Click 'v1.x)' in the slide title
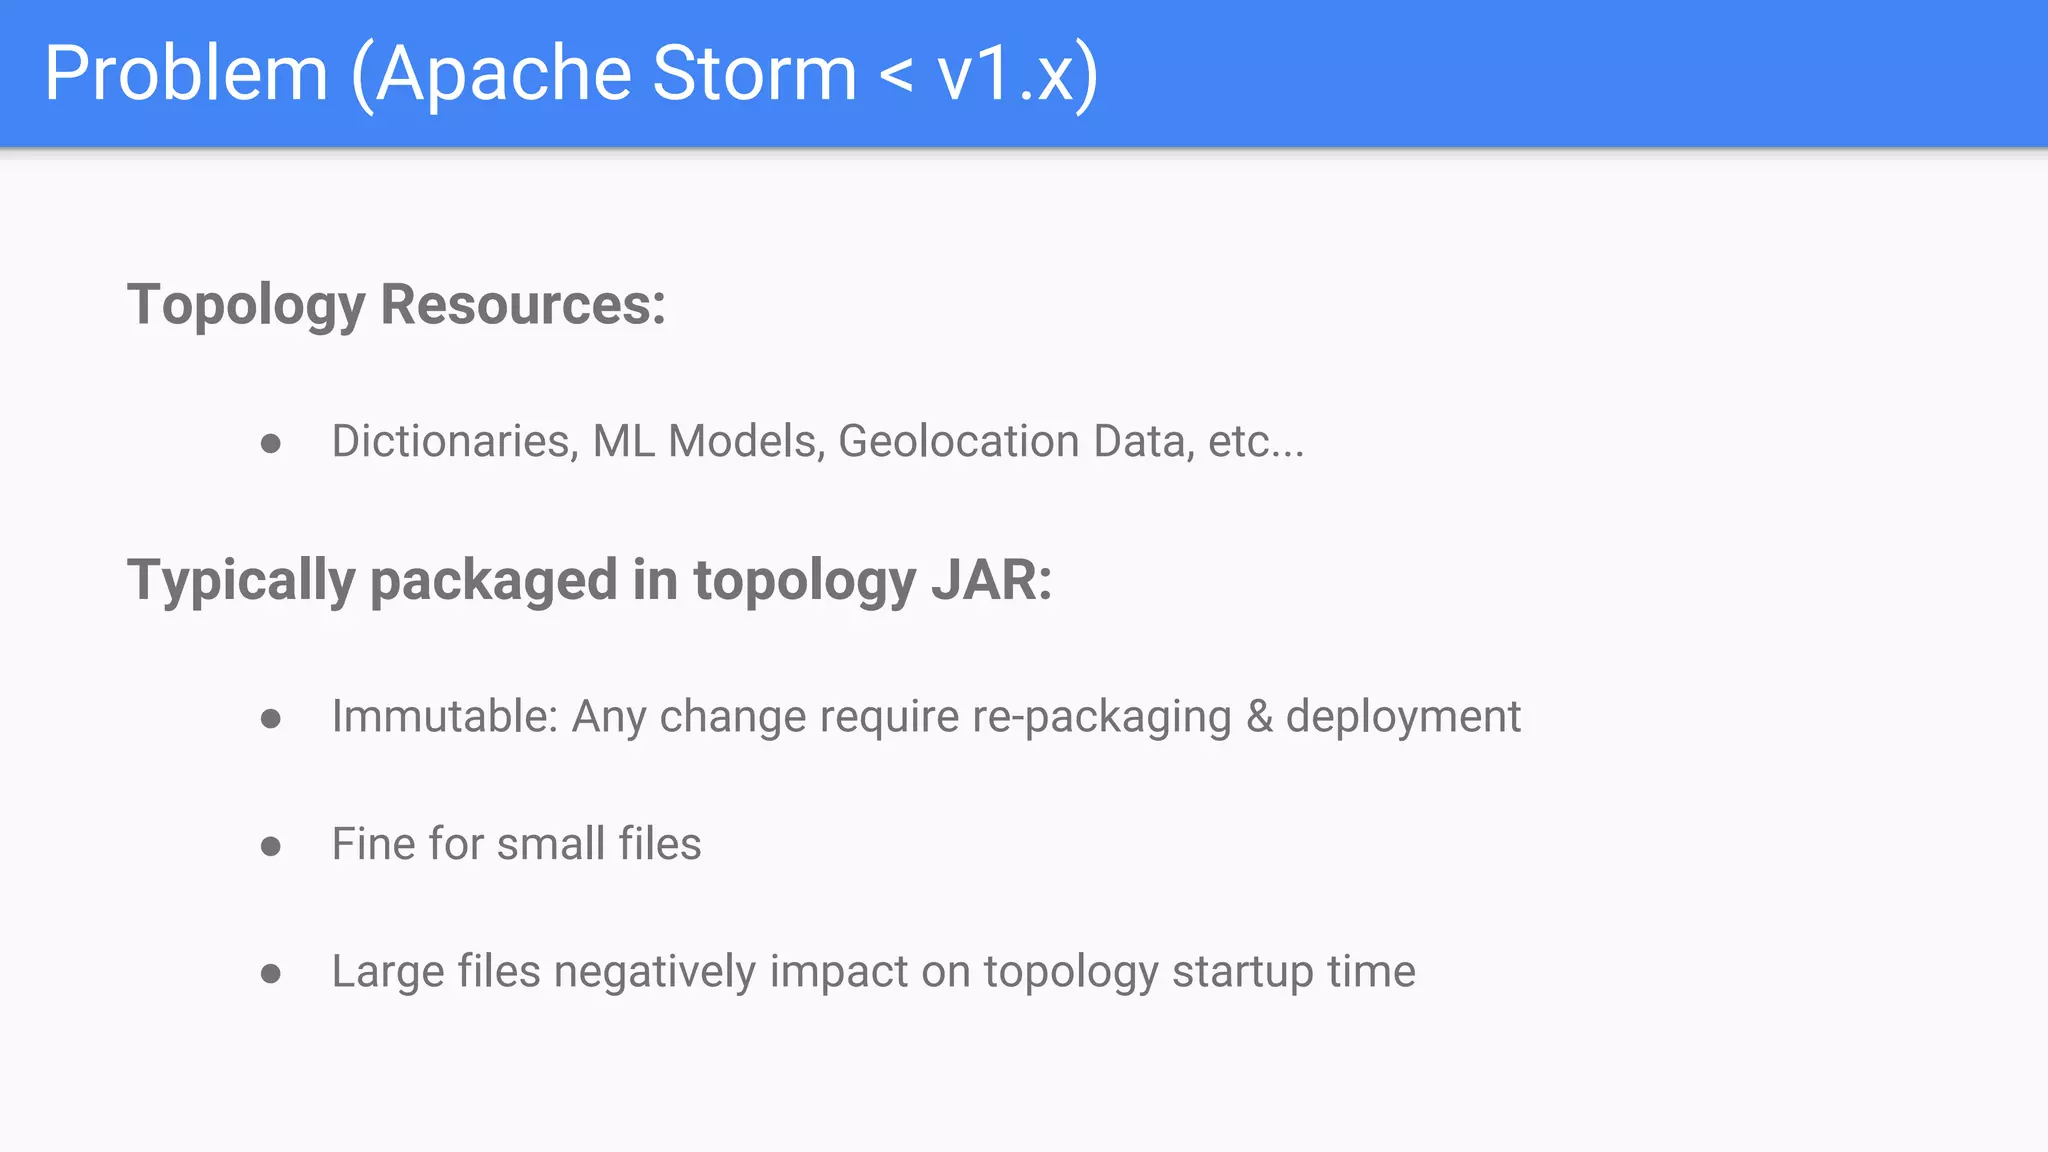 point(1017,73)
